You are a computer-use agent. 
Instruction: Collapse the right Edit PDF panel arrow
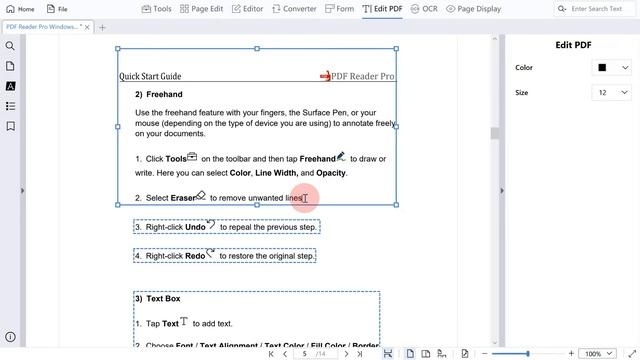[x=502, y=191]
